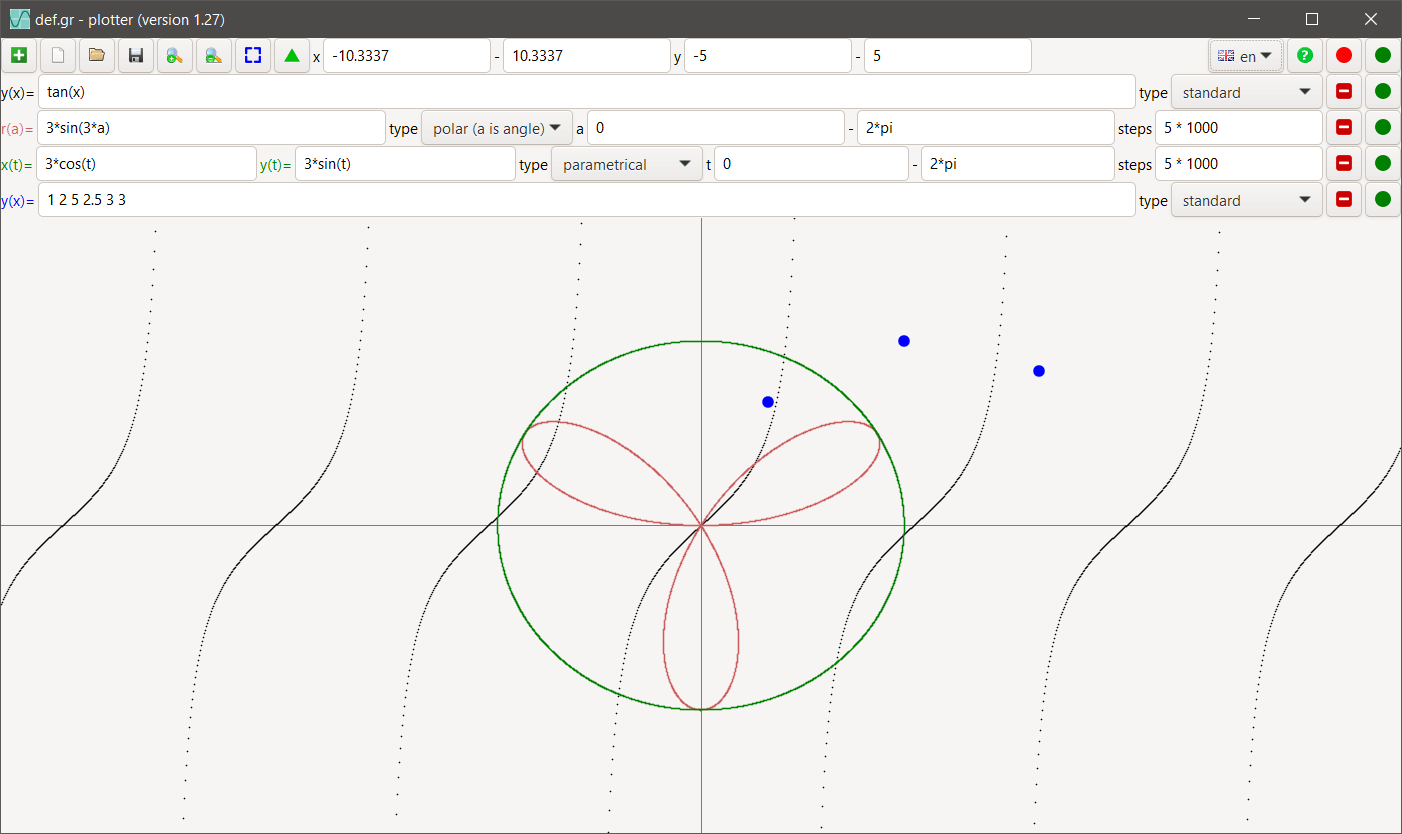Click the x maximum field showing 10.3337
The image size is (1402, 834).
[x=587, y=56]
